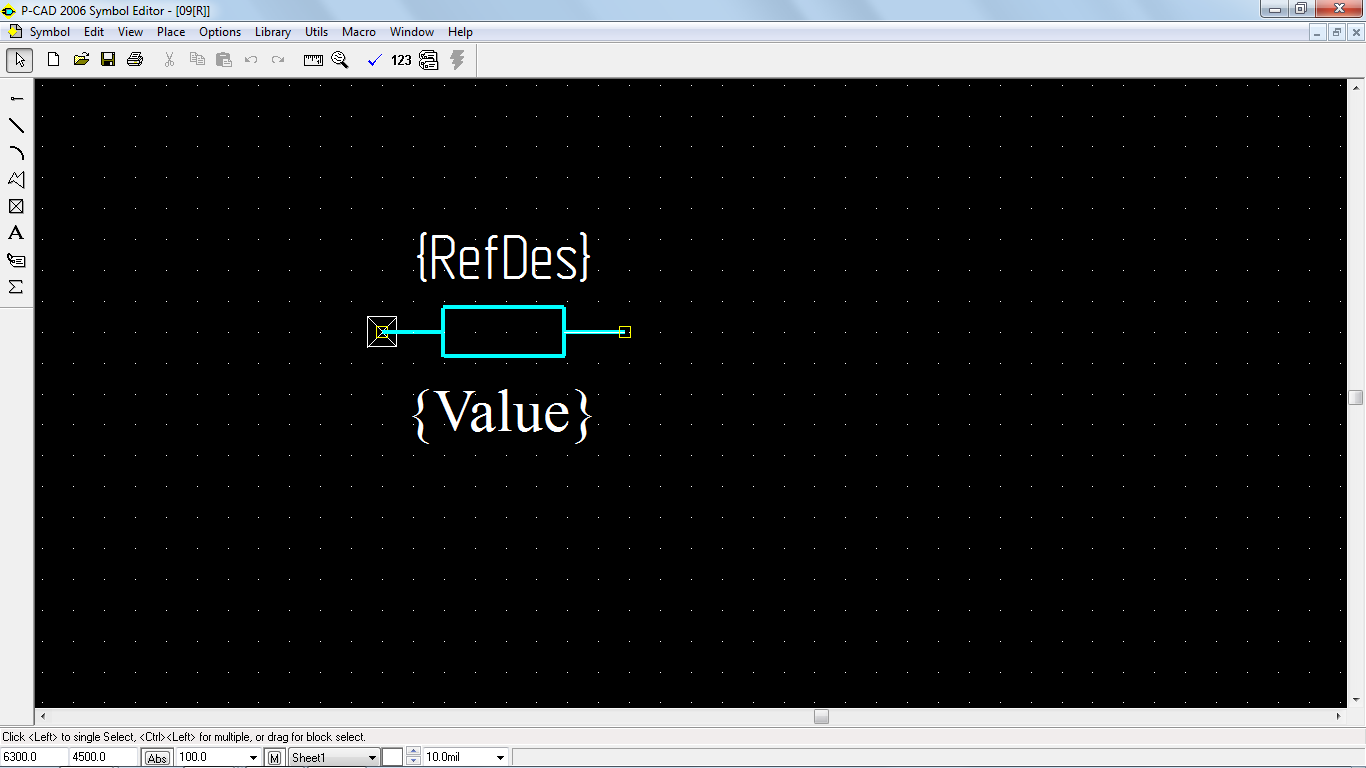Open the Macro menu

coord(359,32)
